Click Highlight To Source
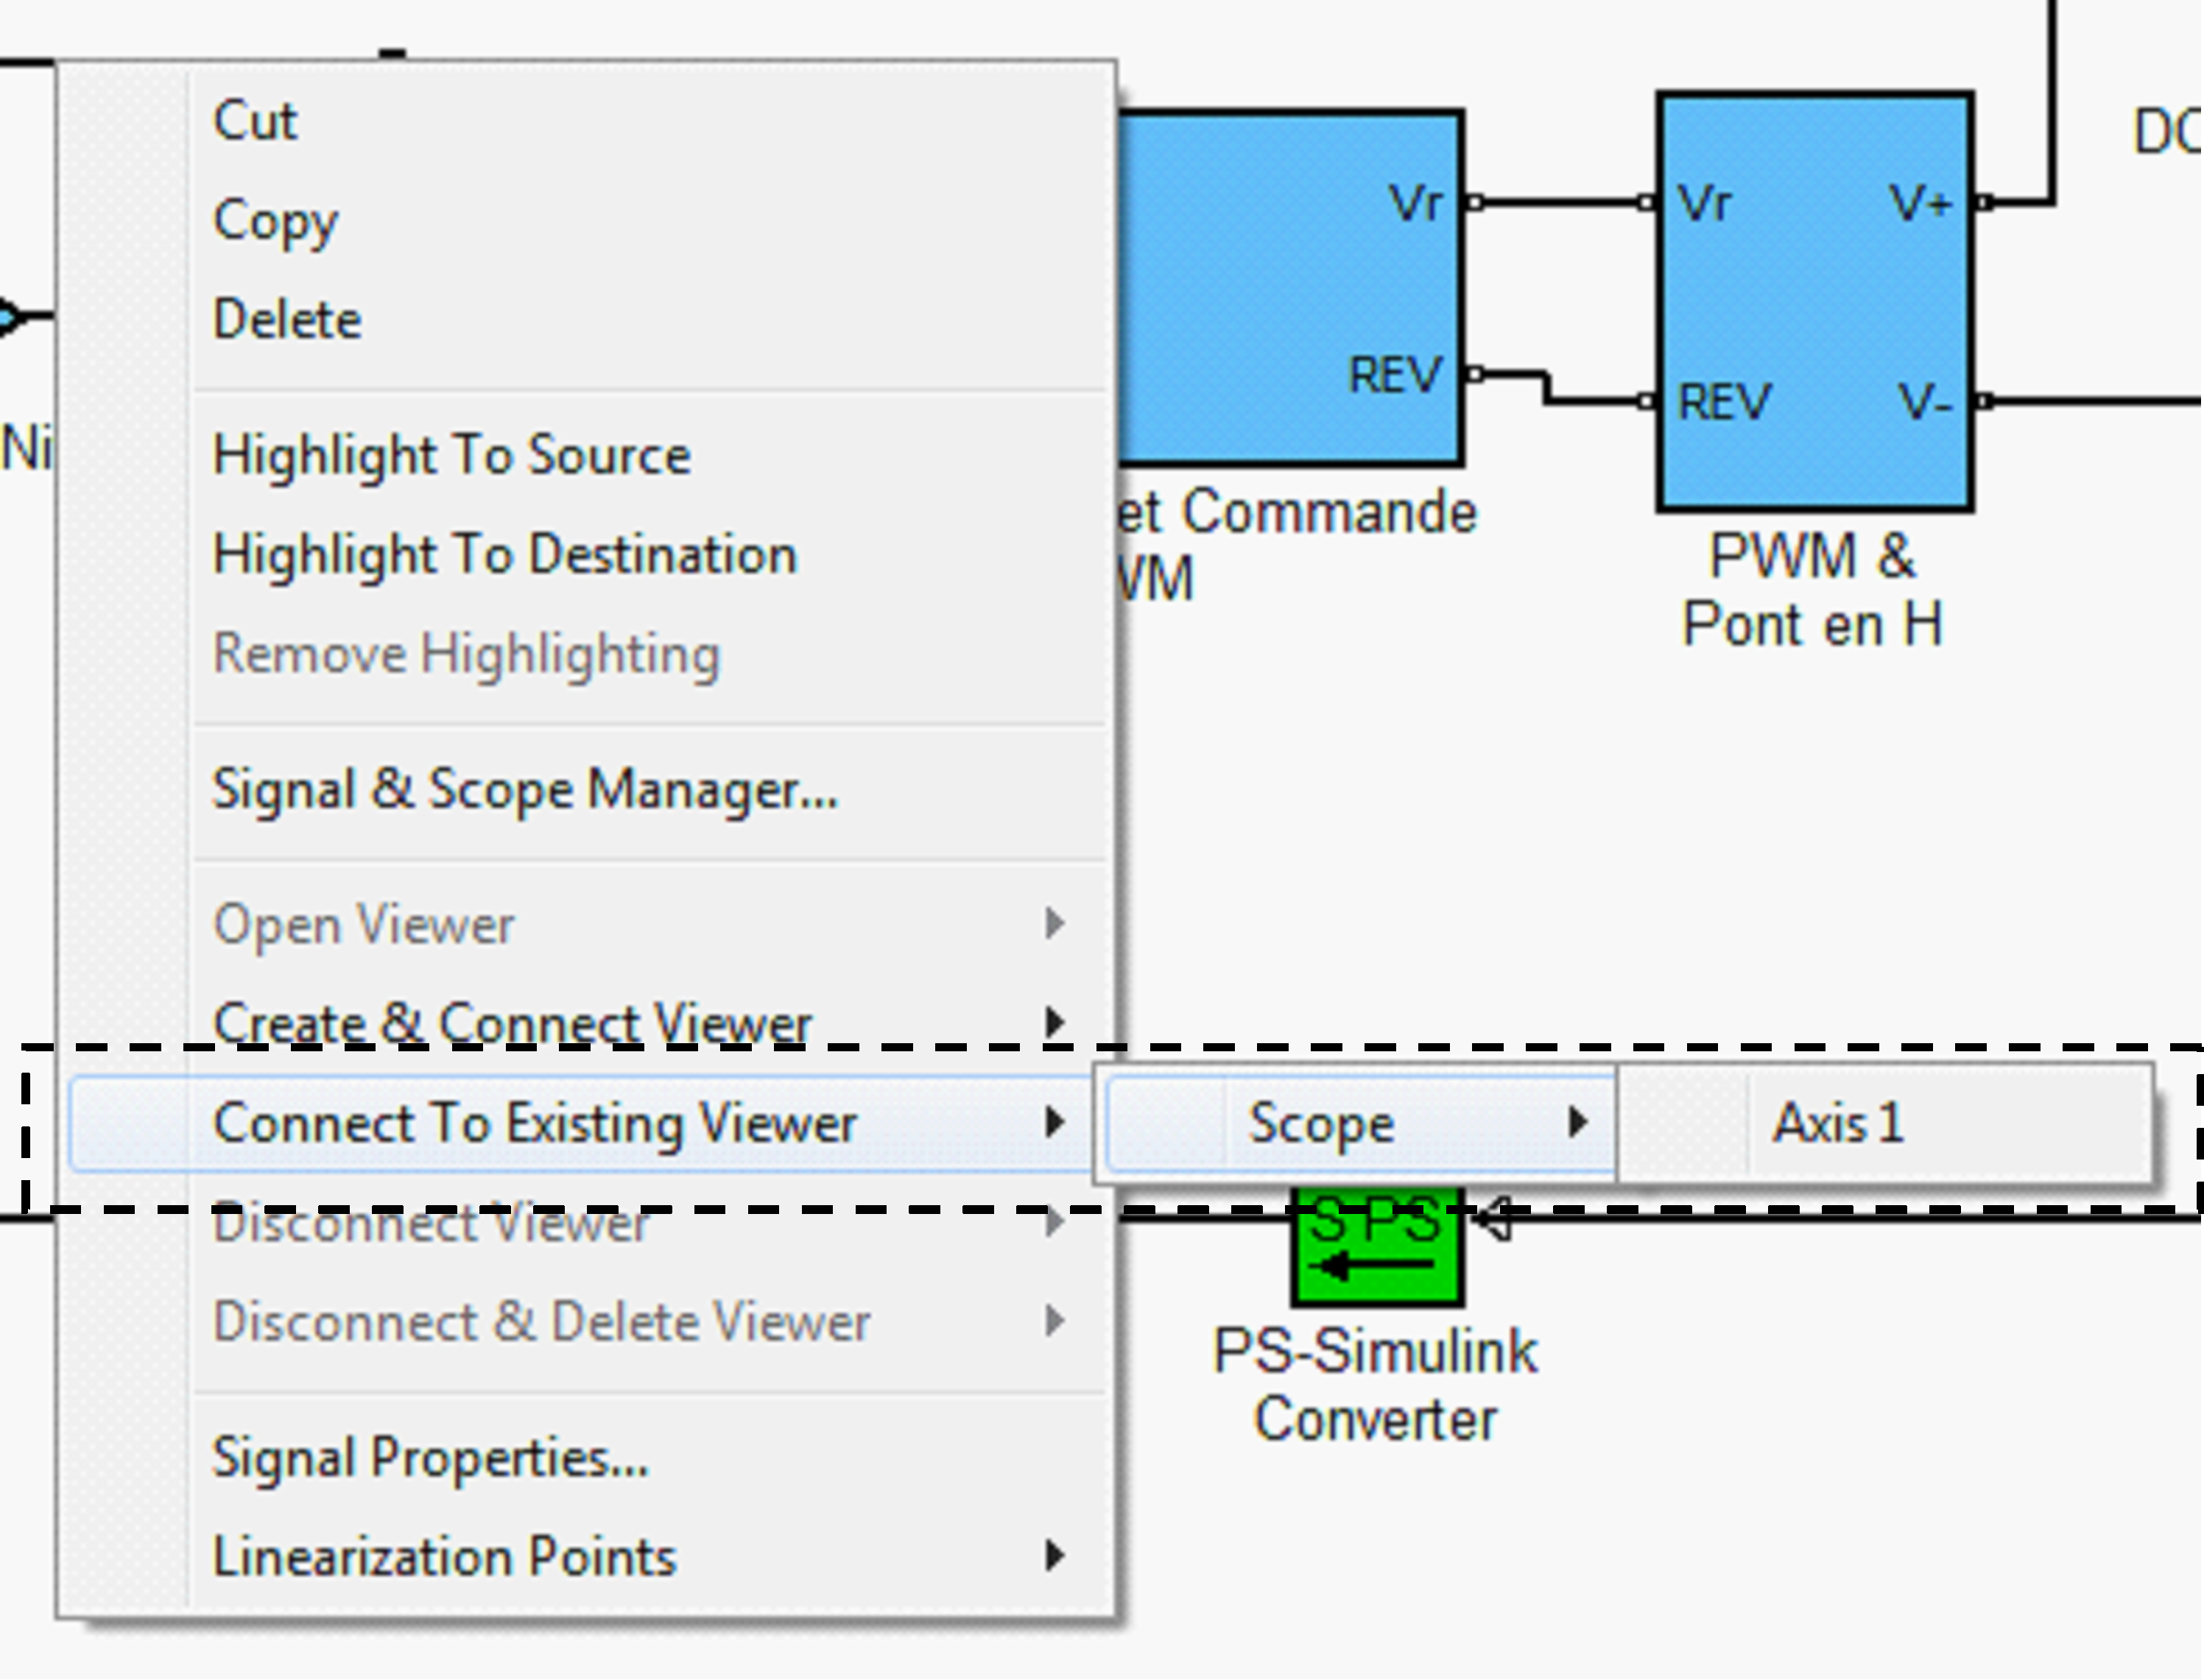The width and height of the screenshot is (2204, 1680). (451, 456)
